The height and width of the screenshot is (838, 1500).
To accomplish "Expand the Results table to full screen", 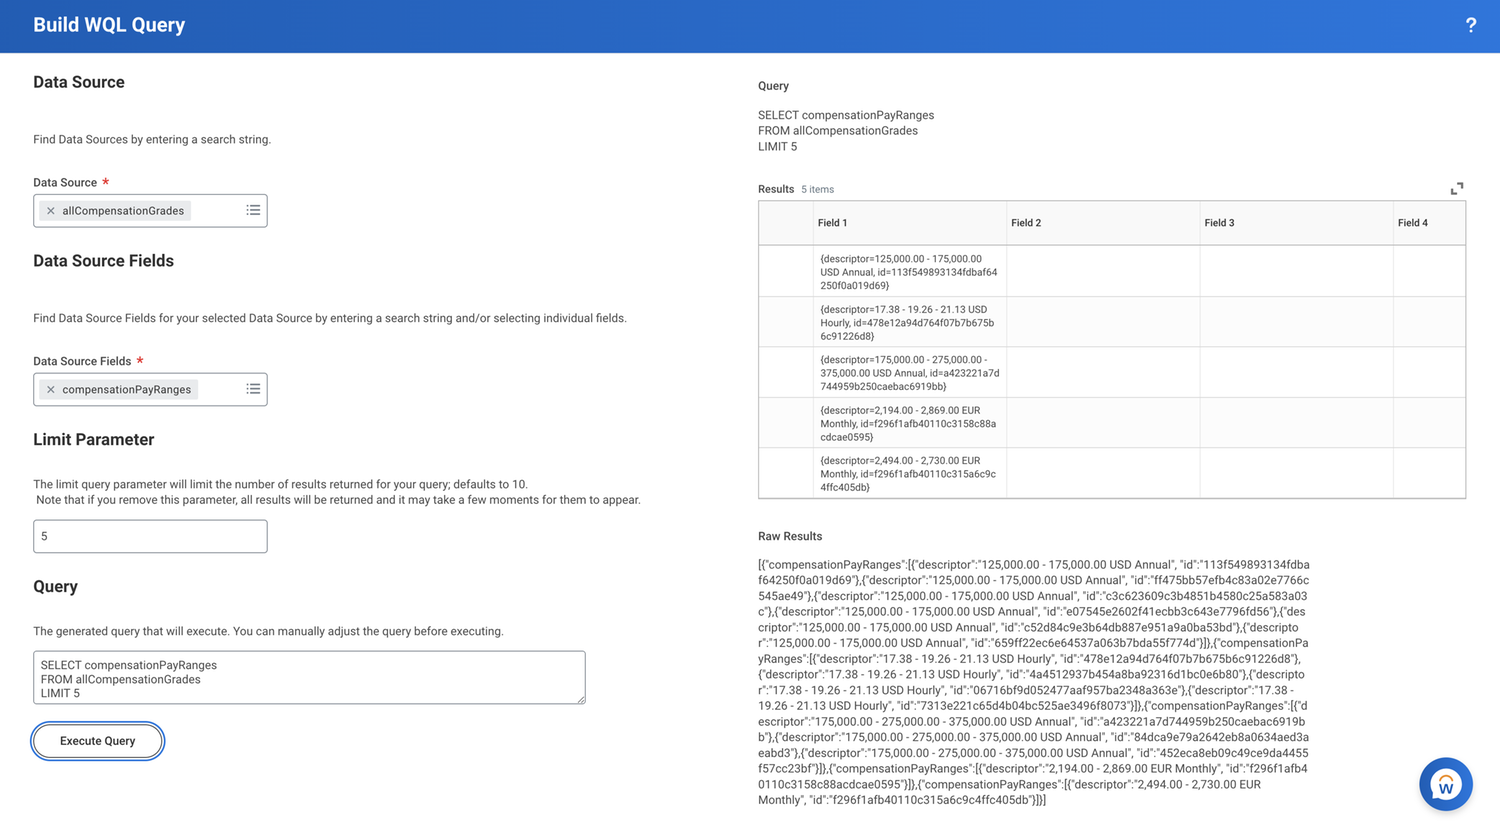I will (1457, 188).
